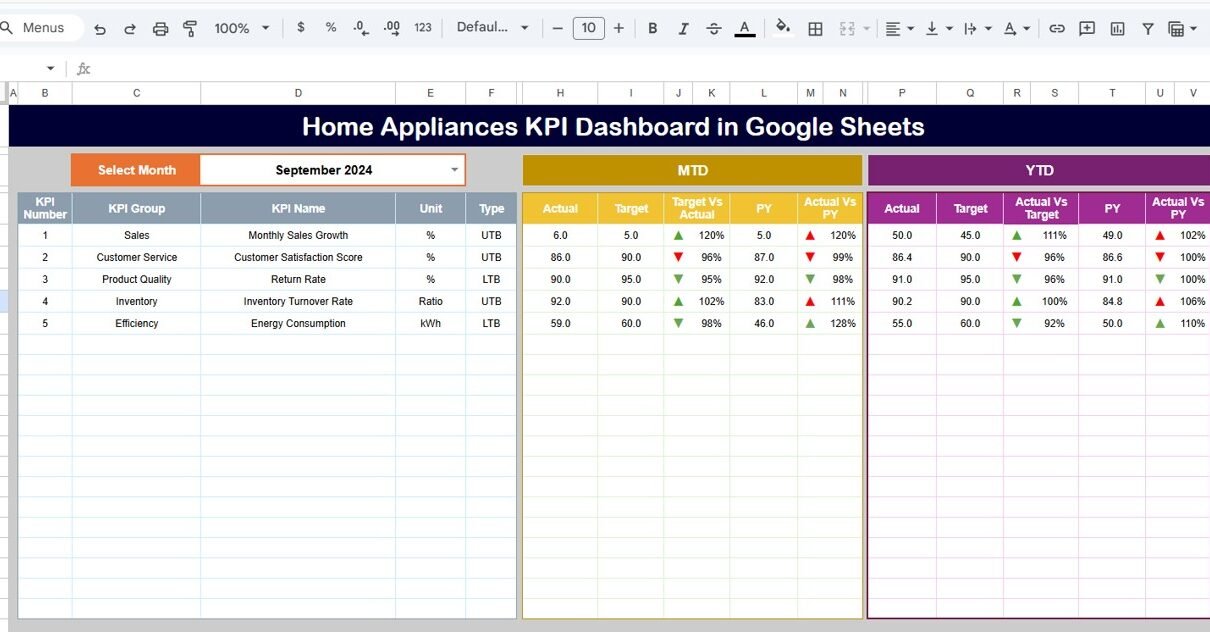Viewport: 1210px width, 632px height.
Task: Toggle bold formatting
Action: (653, 29)
